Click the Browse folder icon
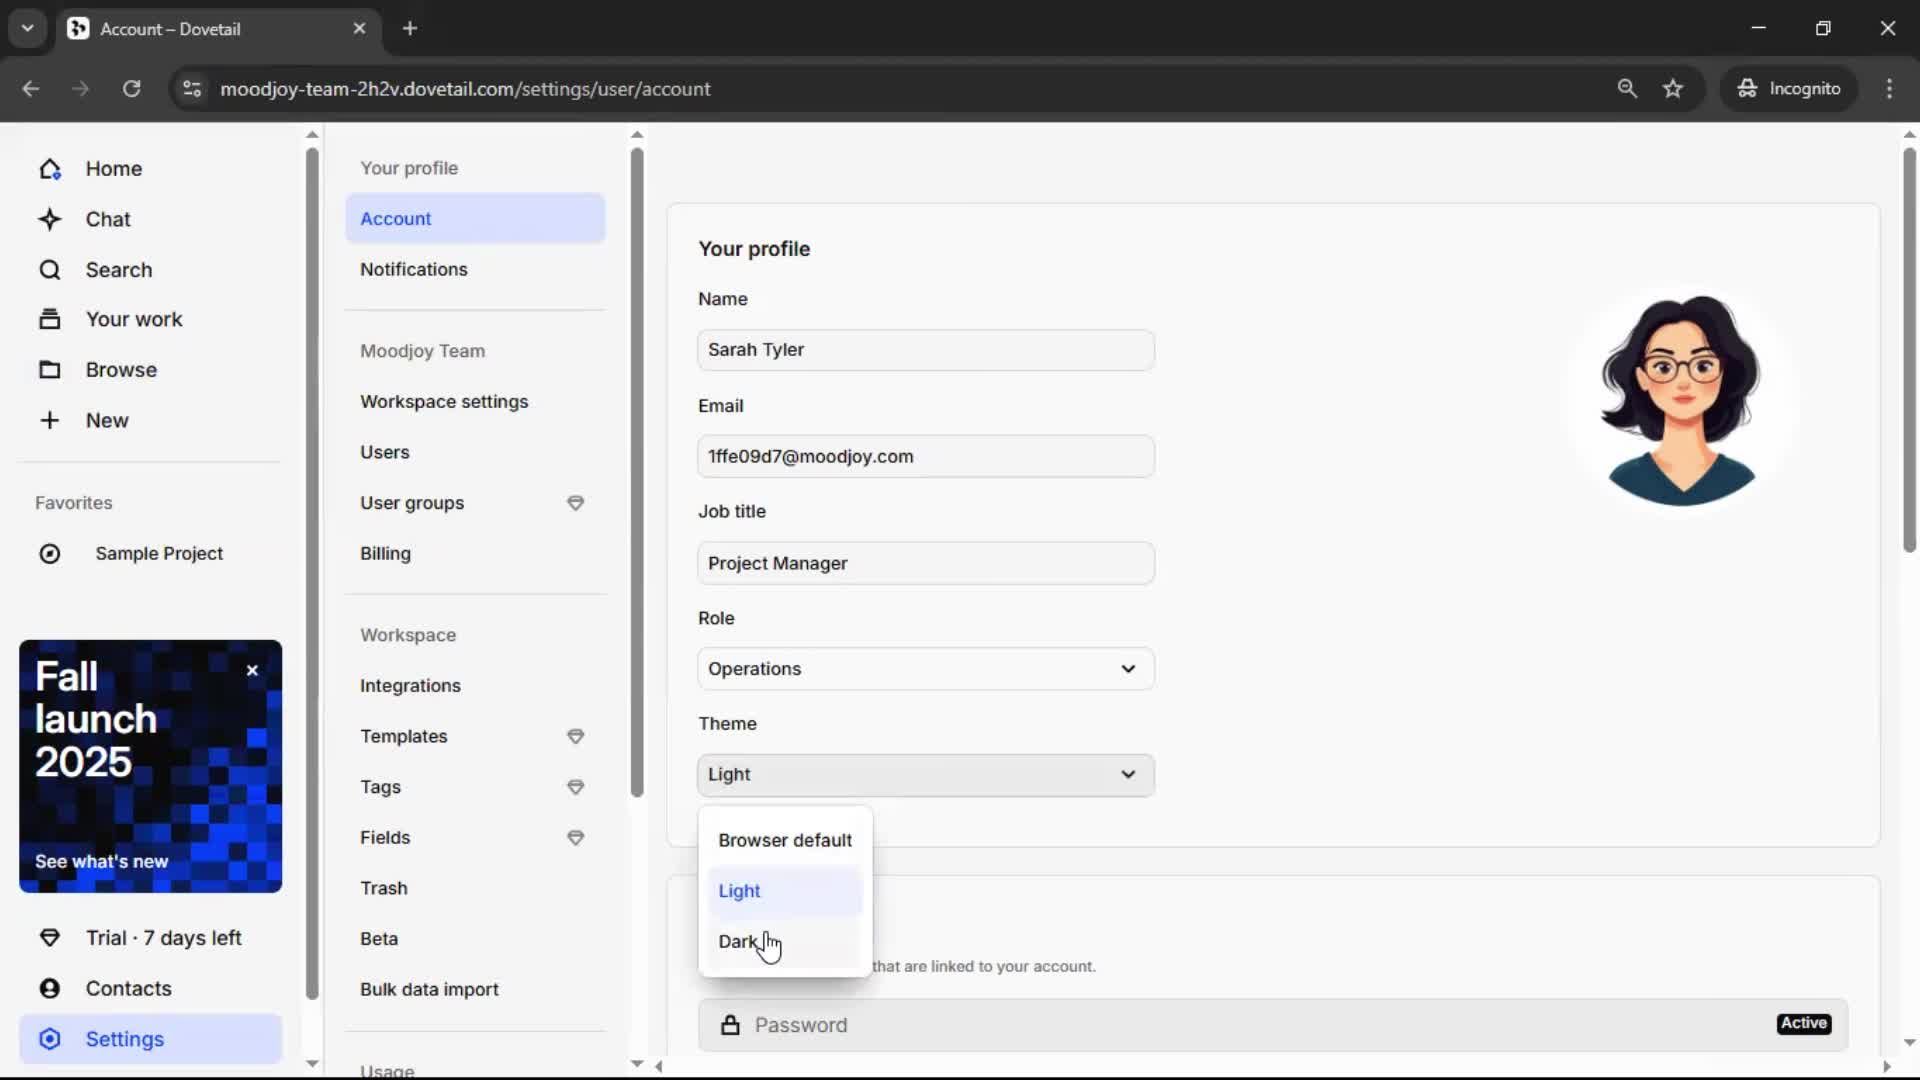 [x=50, y=370]
